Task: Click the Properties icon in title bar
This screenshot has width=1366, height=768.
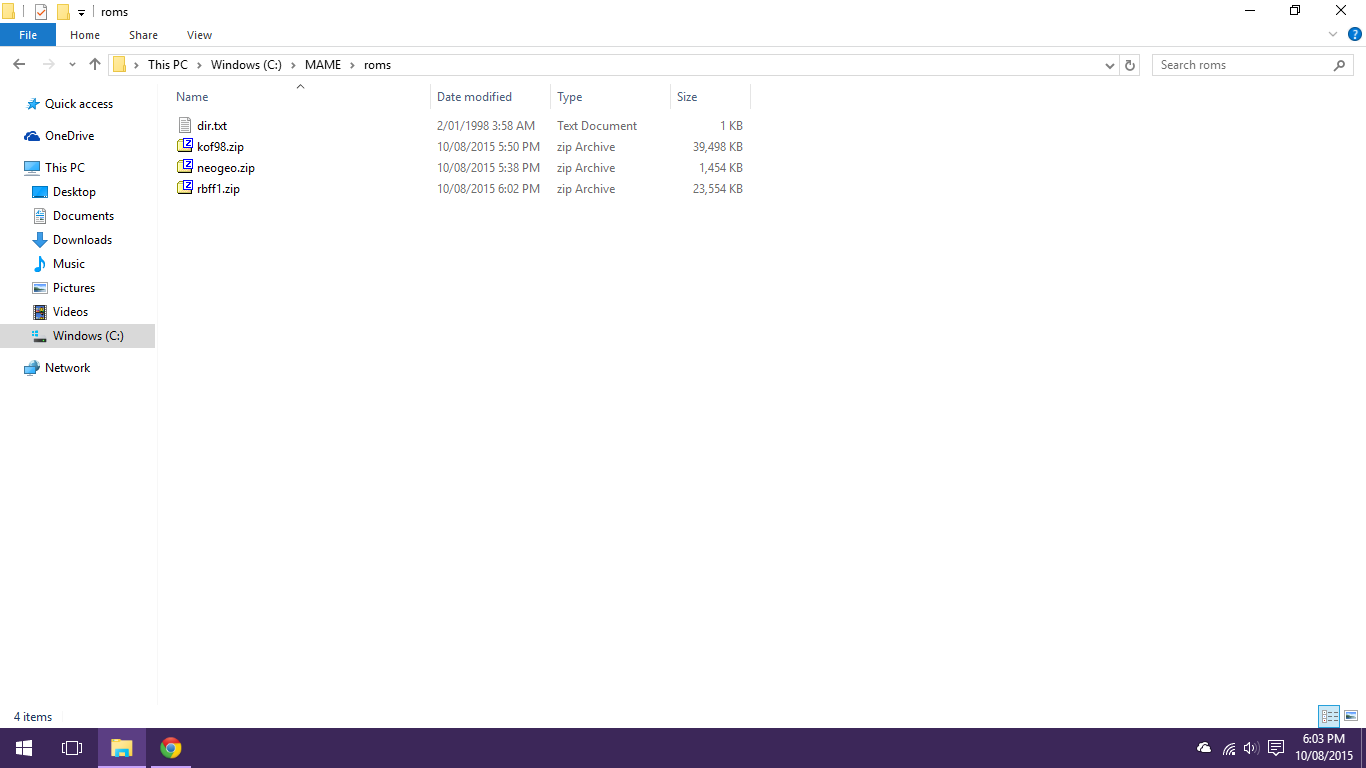Action: pos(41,12)
